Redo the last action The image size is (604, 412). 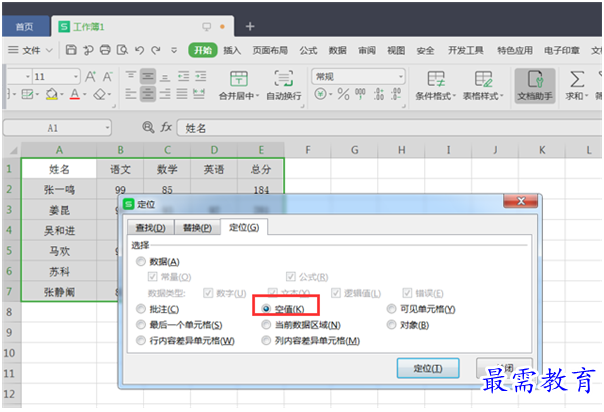(156, 50)
